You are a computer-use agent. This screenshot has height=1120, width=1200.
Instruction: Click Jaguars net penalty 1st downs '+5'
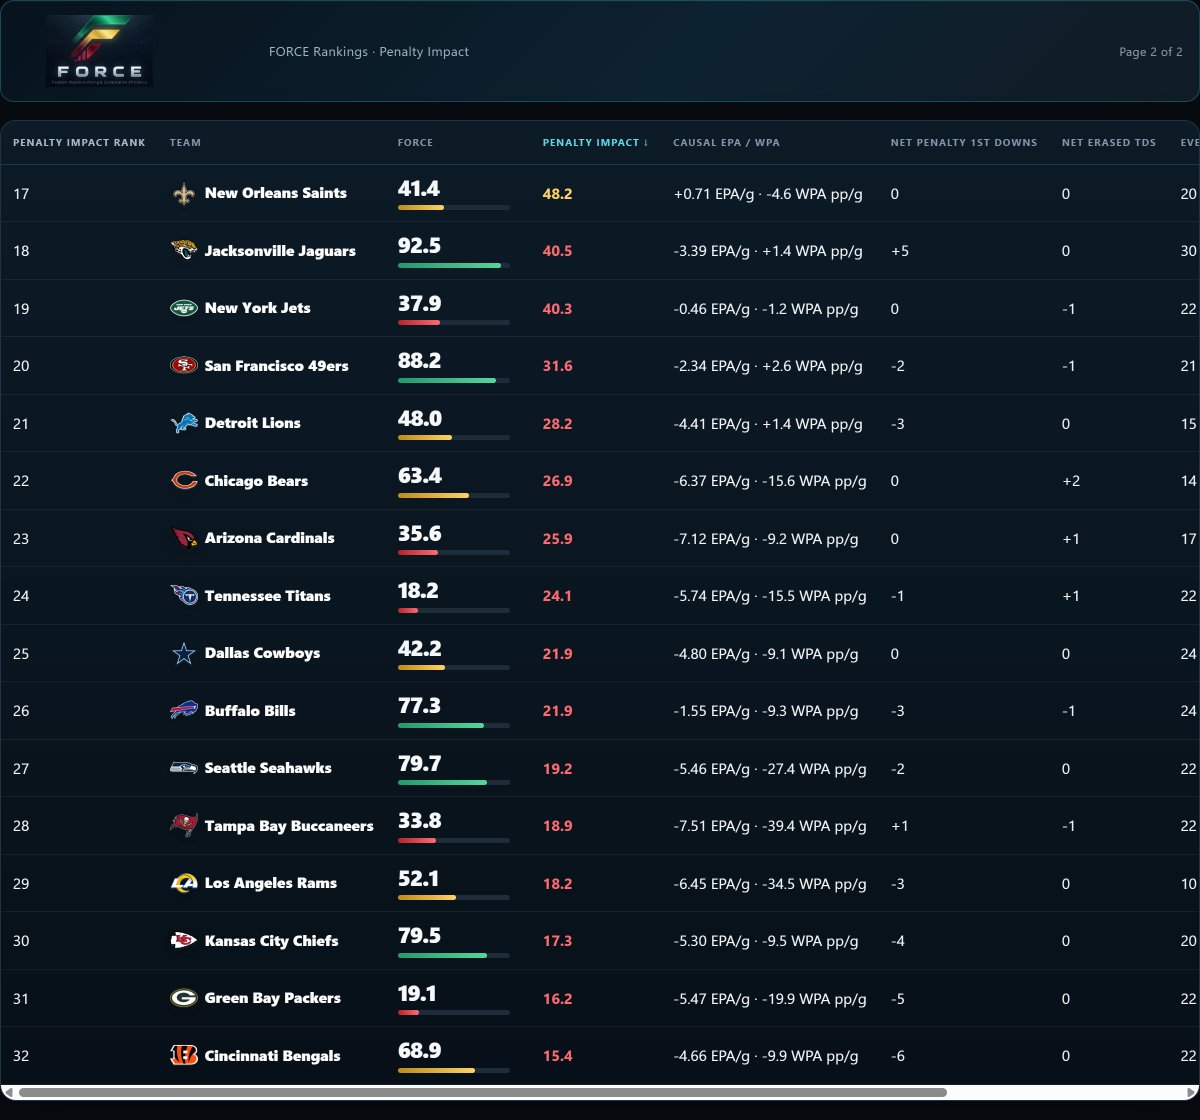click(x=900, y=251)
